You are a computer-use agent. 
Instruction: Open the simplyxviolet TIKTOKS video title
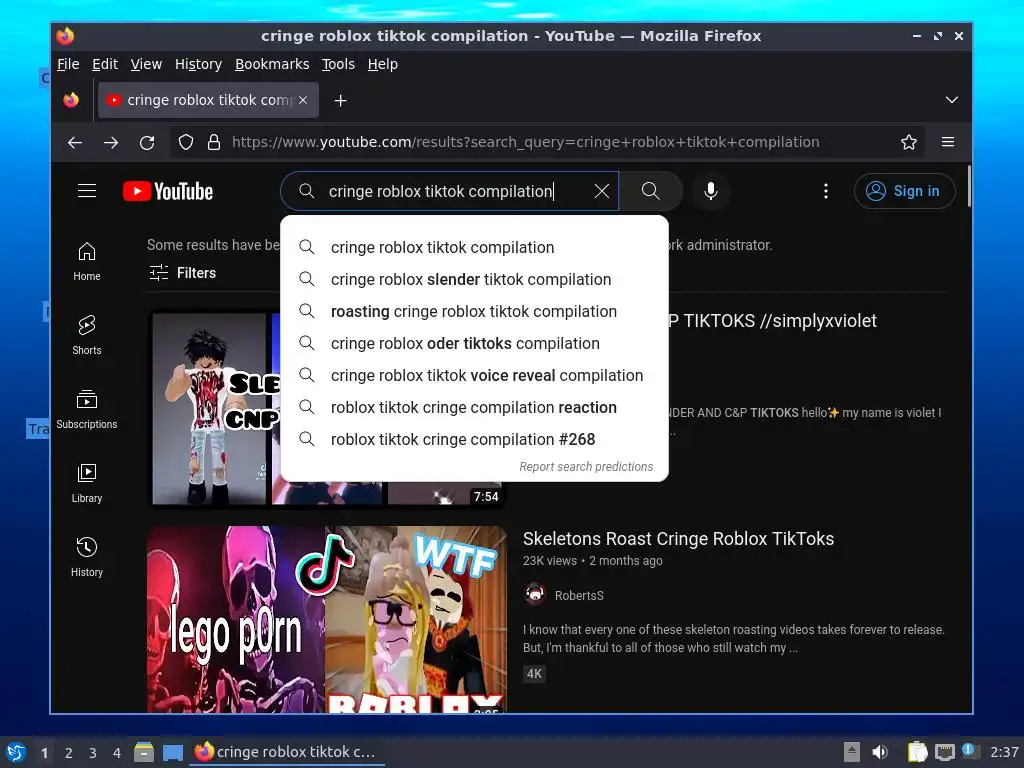[773, 321]
